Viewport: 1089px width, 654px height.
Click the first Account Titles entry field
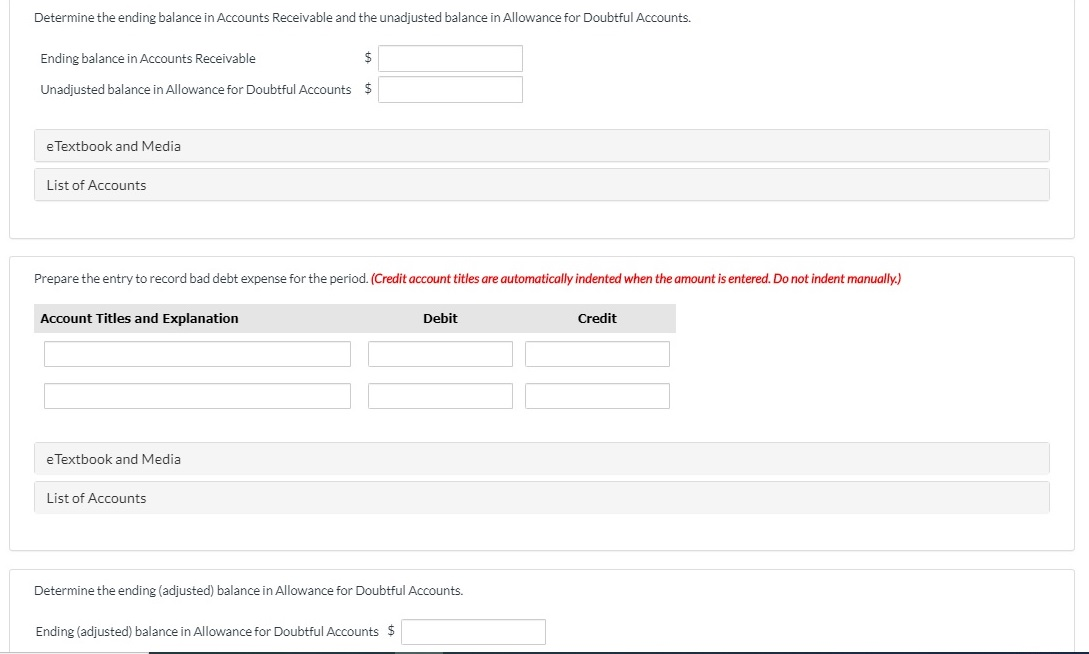pyautogui.click(x=196, y=353)
